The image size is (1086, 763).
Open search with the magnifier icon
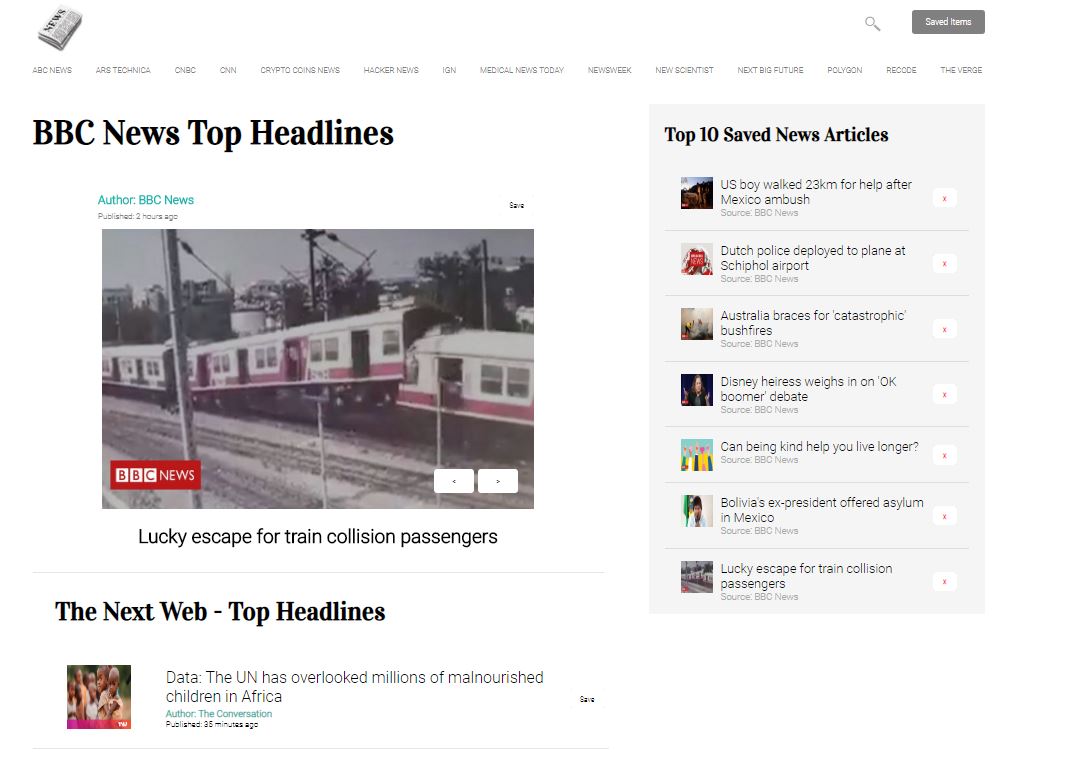click(872, 24)
